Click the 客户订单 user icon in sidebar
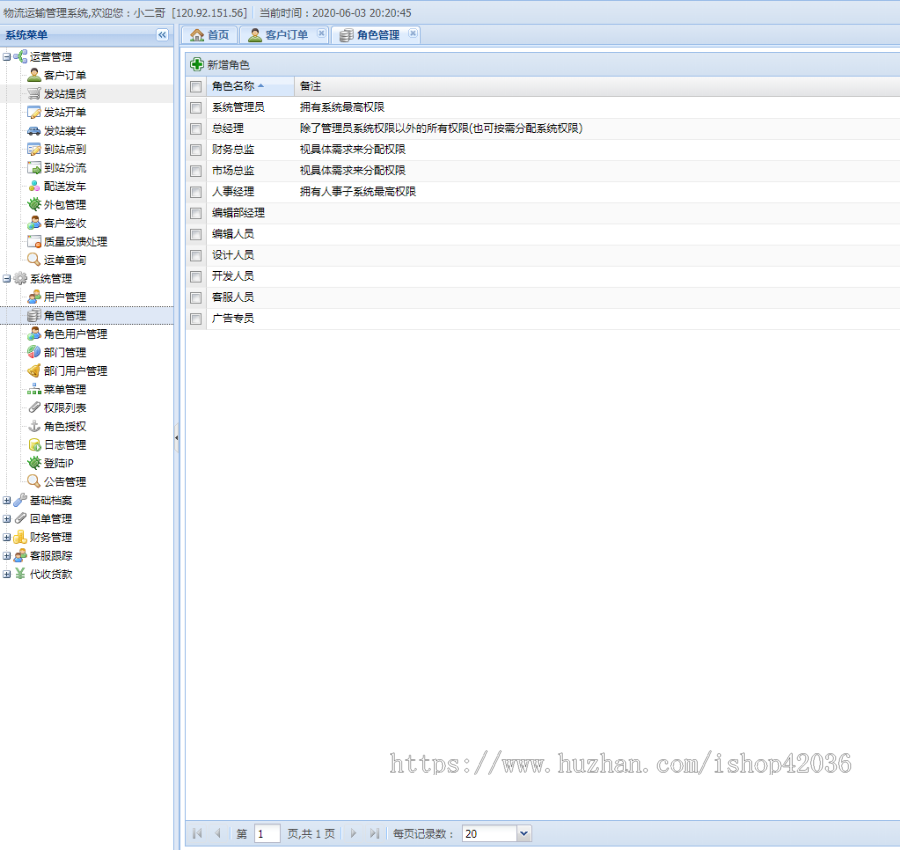Screen dimensions: 900x850 [34, 75]
